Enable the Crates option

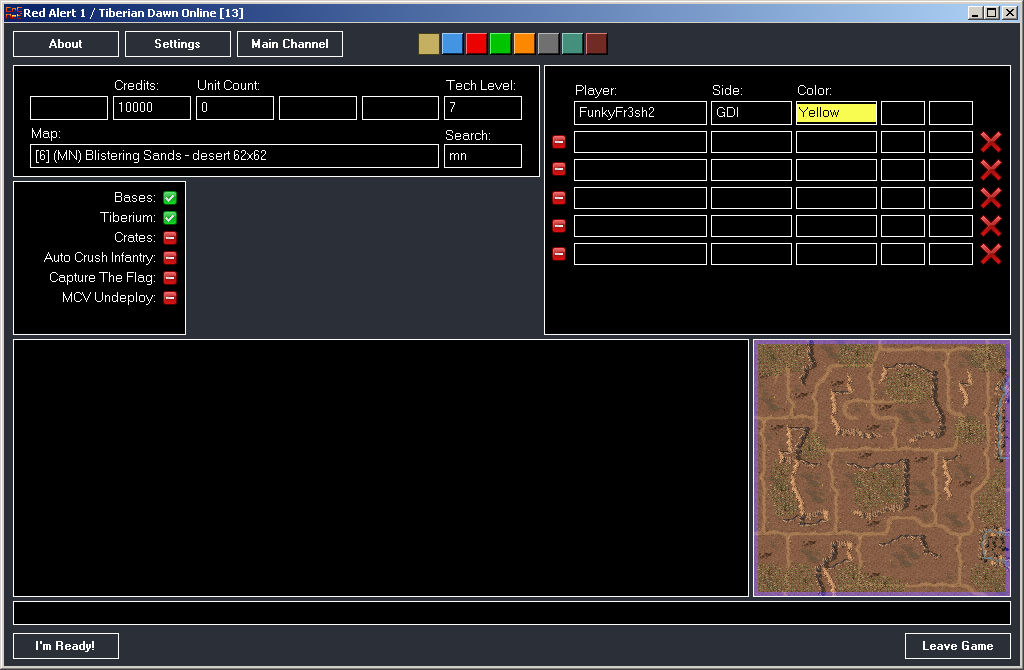[x=170, y=238]
